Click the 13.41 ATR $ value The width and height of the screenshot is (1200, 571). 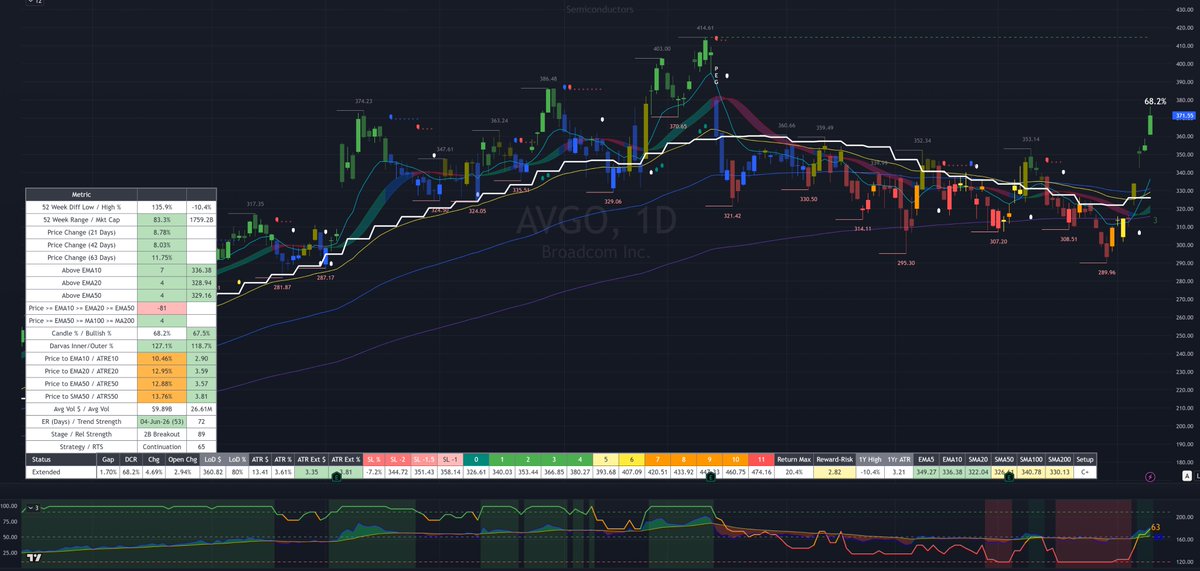pyautogui.click(x=259, y=471)
